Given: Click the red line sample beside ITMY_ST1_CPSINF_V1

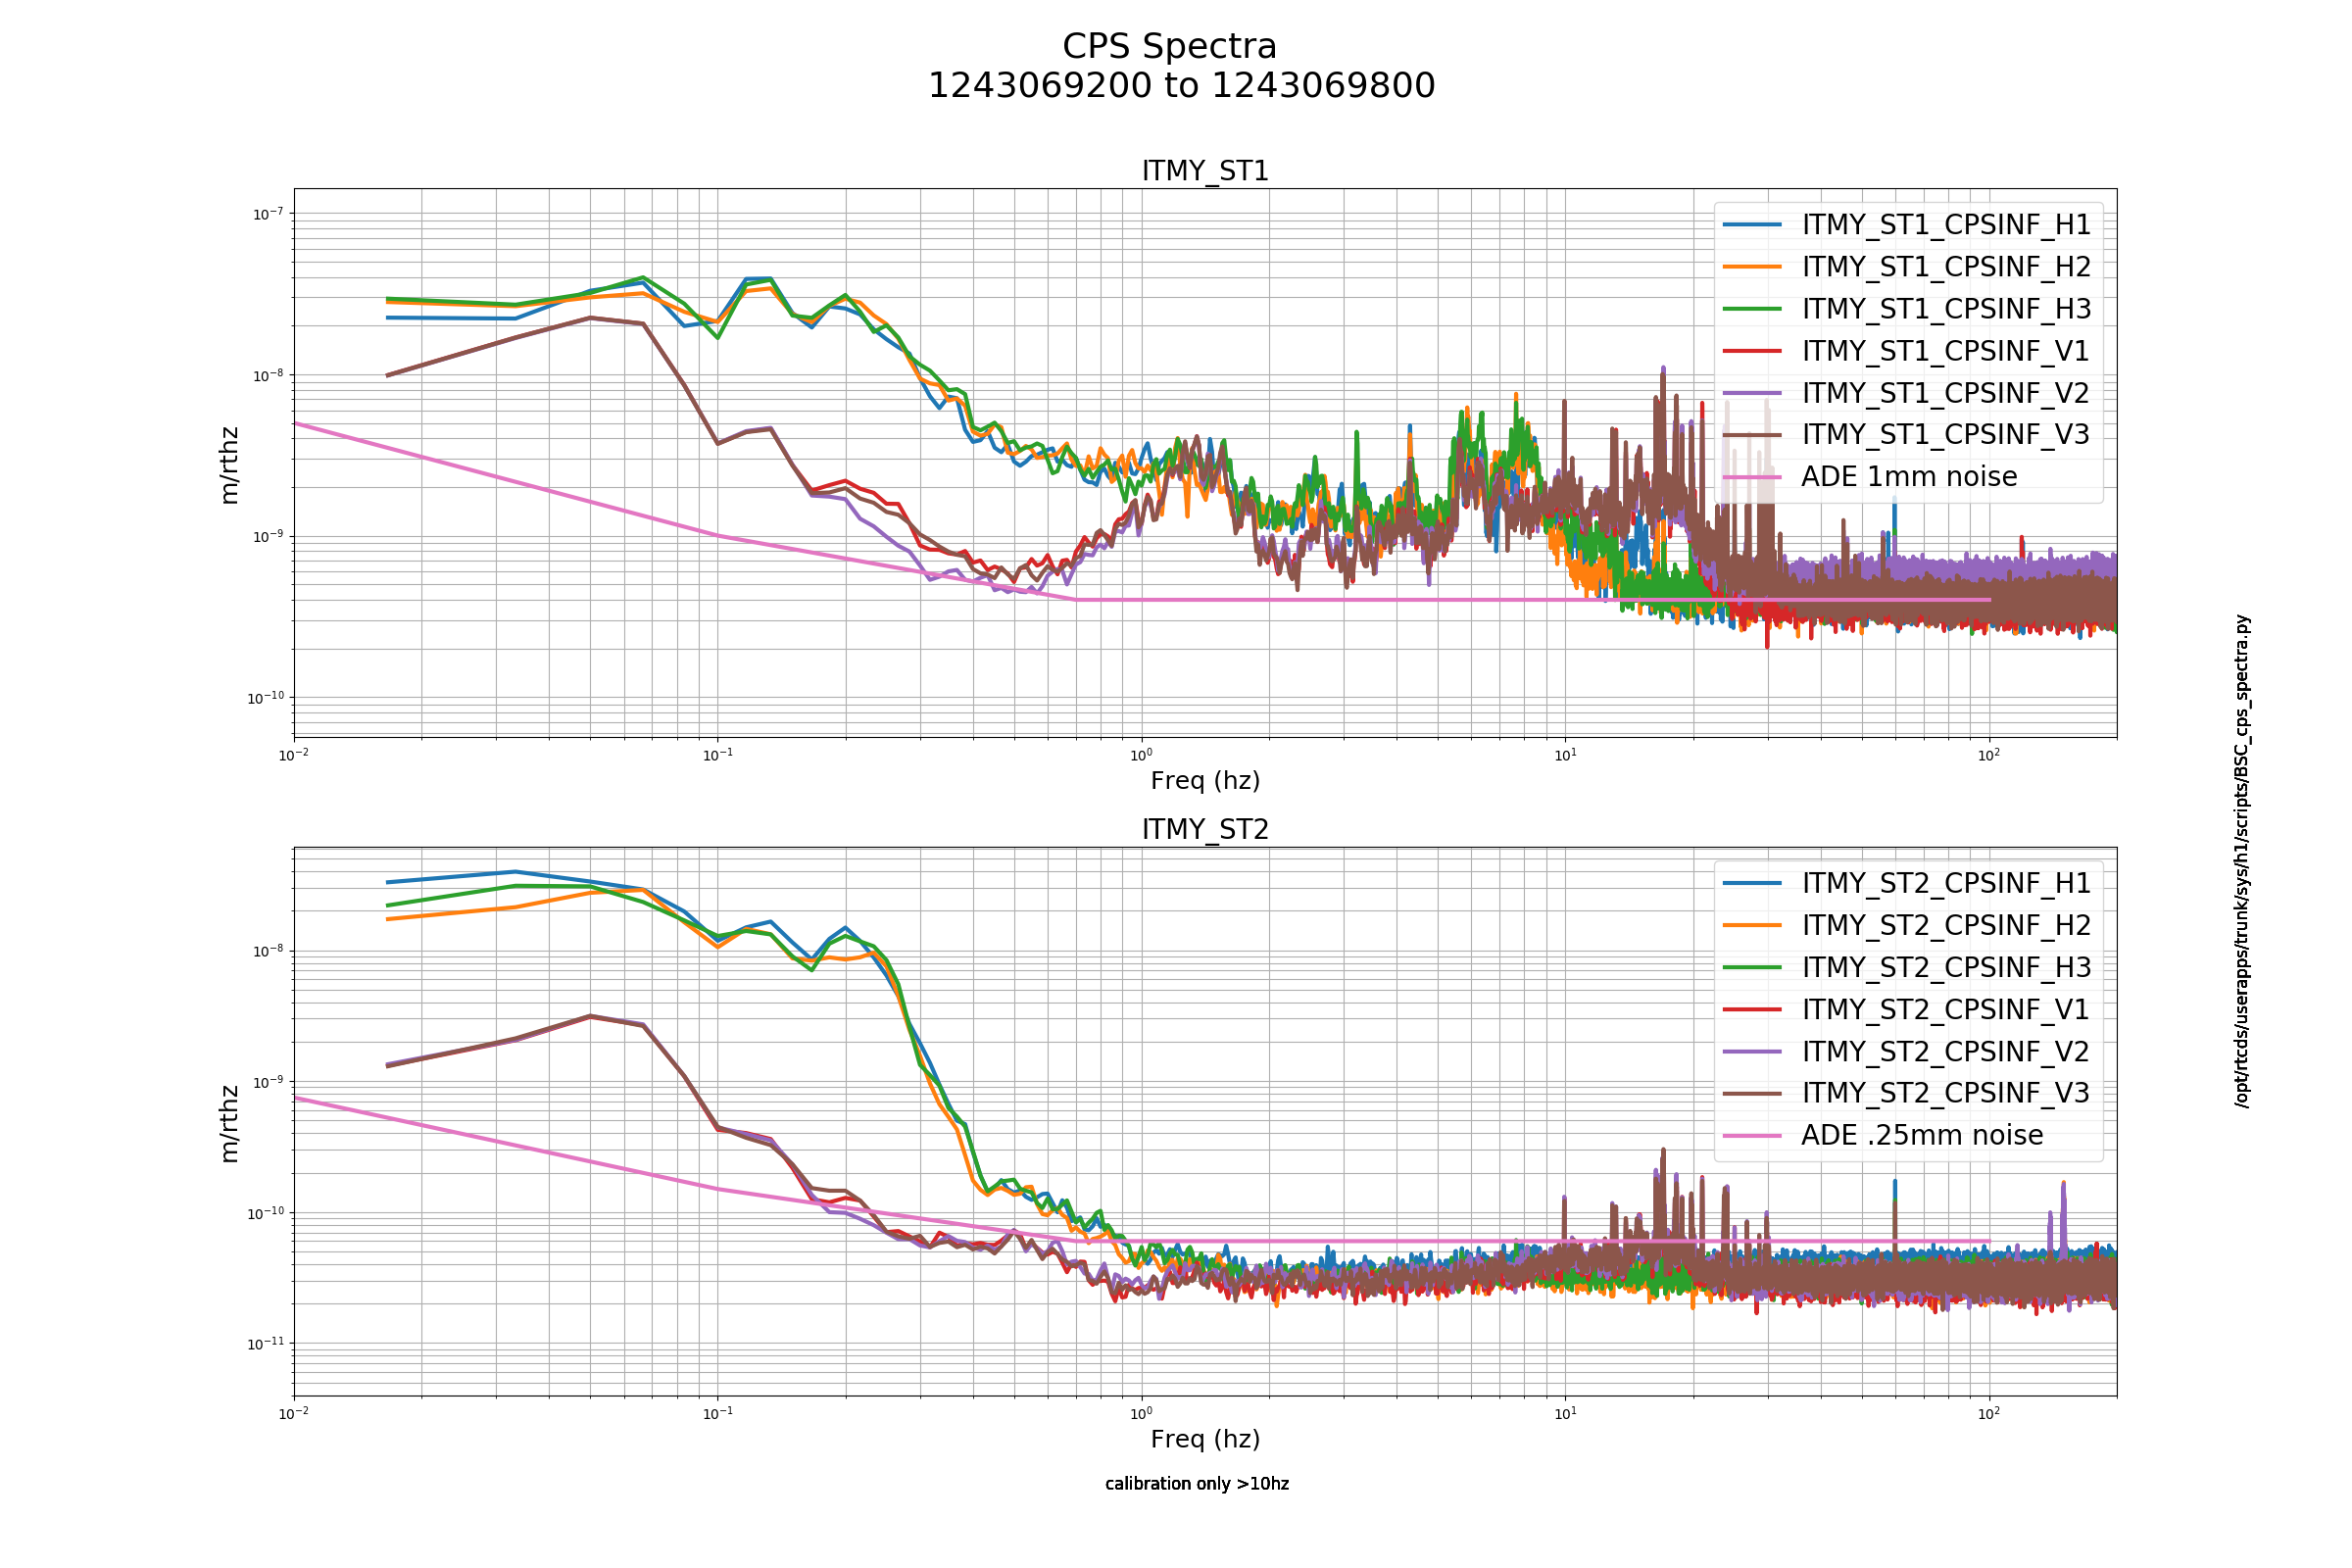Looking at the screenshot, I should click(x=1753, y=351).
